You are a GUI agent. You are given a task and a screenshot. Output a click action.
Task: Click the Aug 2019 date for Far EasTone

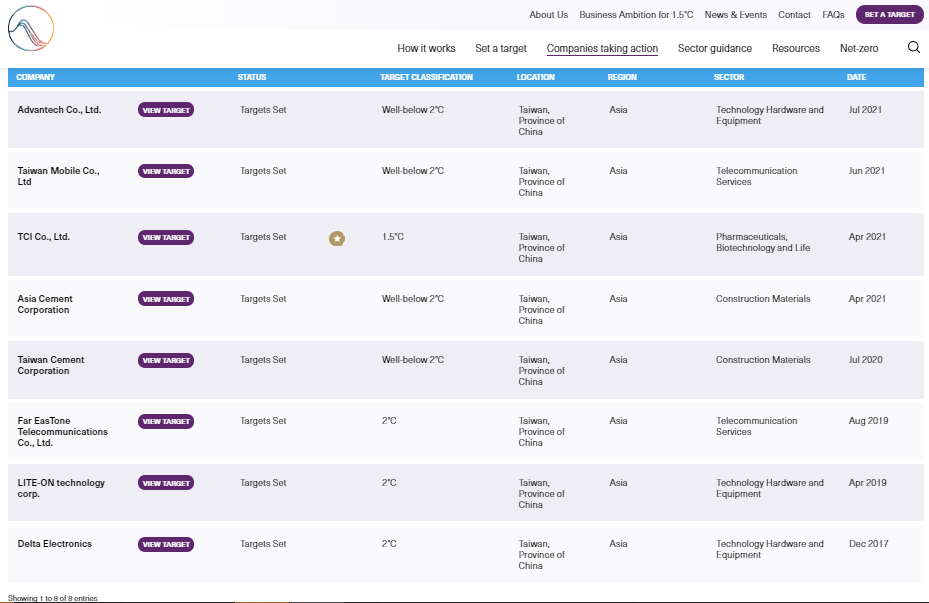tap(869, 421)
